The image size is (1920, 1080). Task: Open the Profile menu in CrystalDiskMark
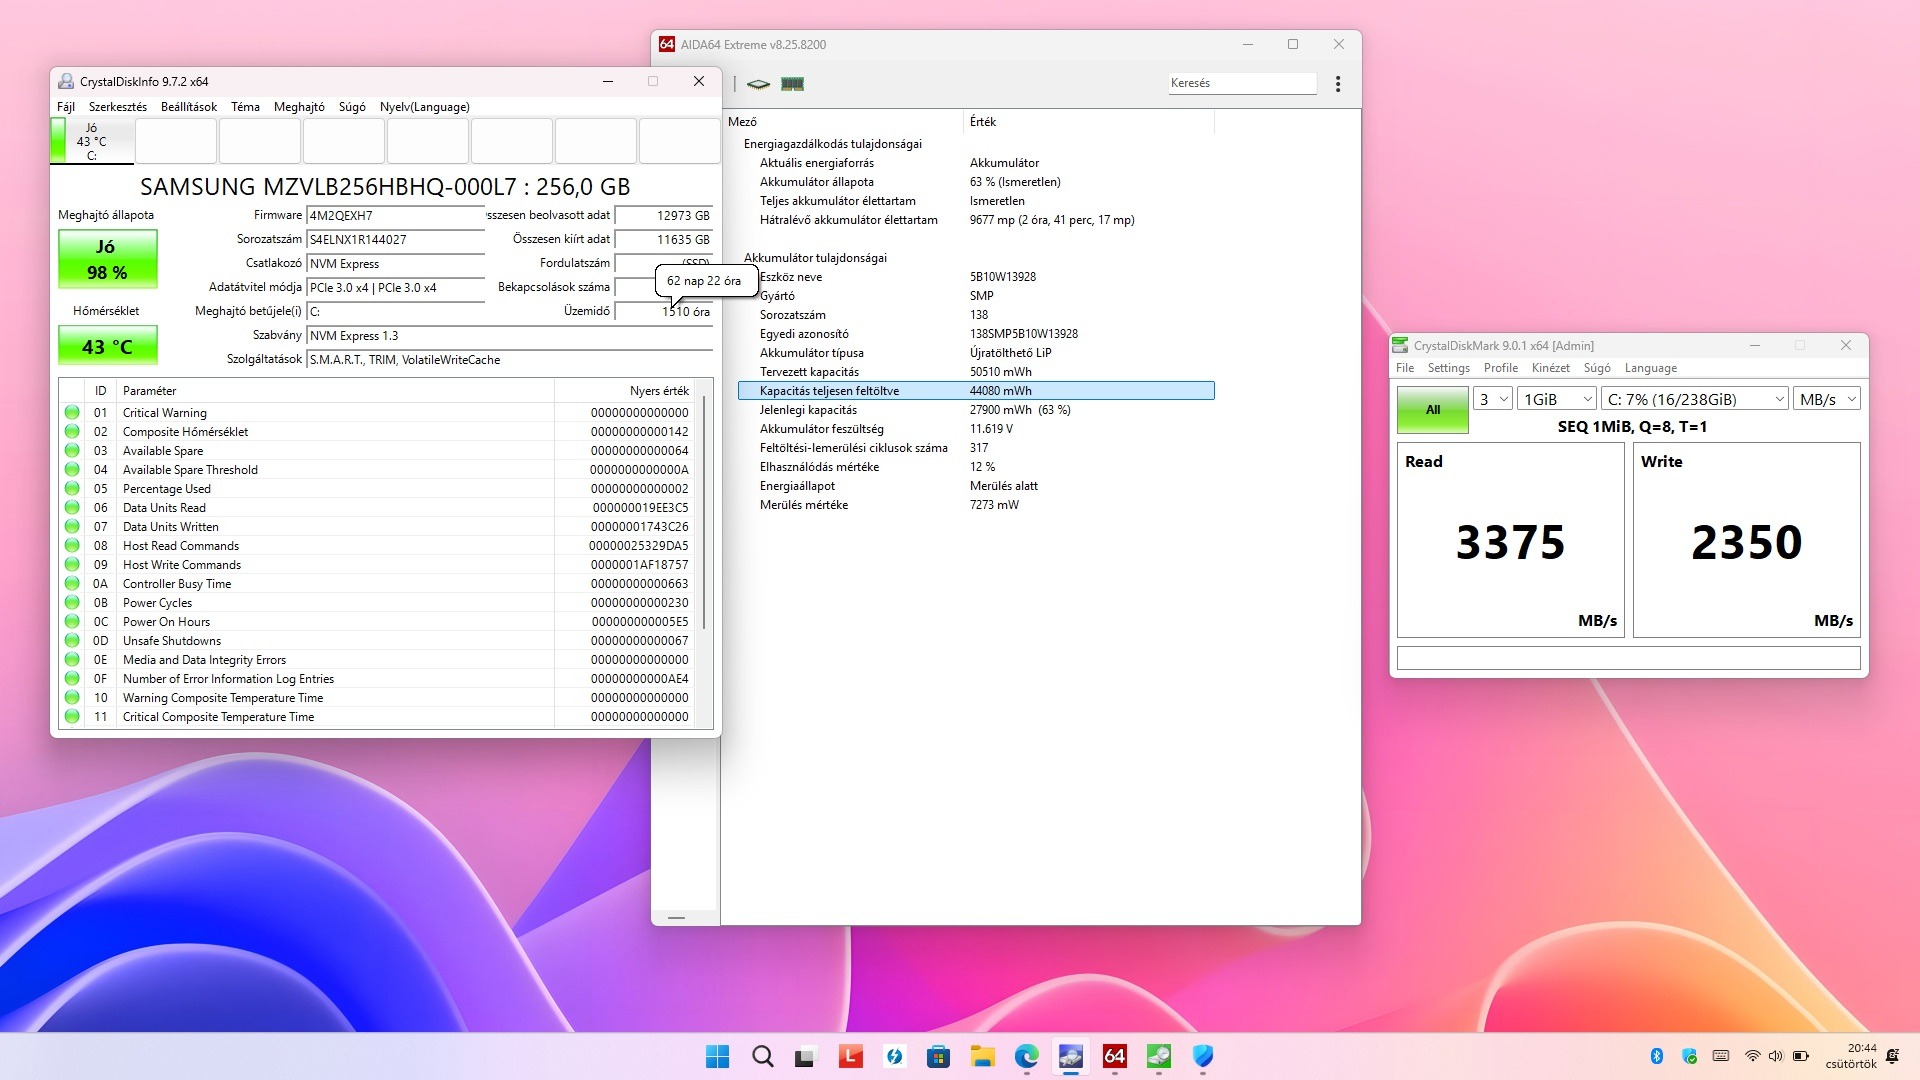(1500, 368)
